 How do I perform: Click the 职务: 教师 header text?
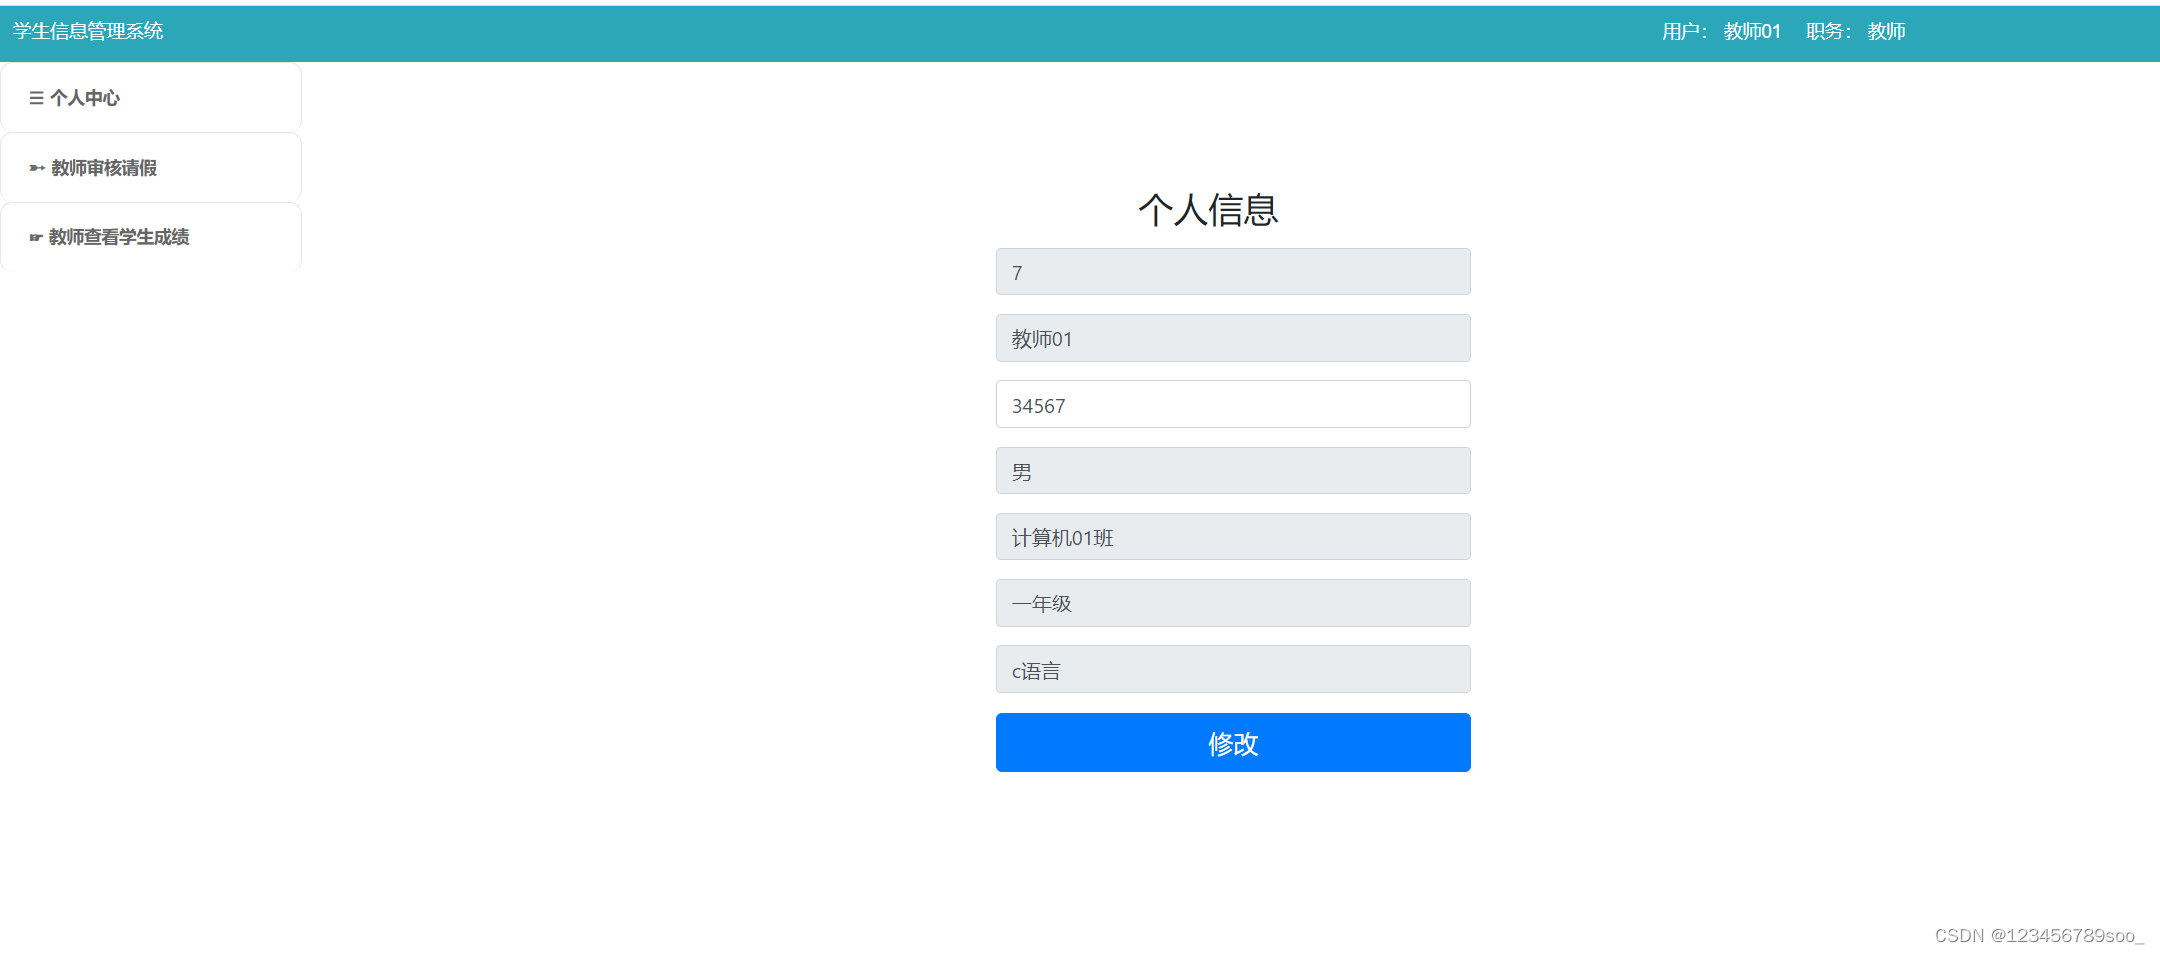pos(1855,31)
